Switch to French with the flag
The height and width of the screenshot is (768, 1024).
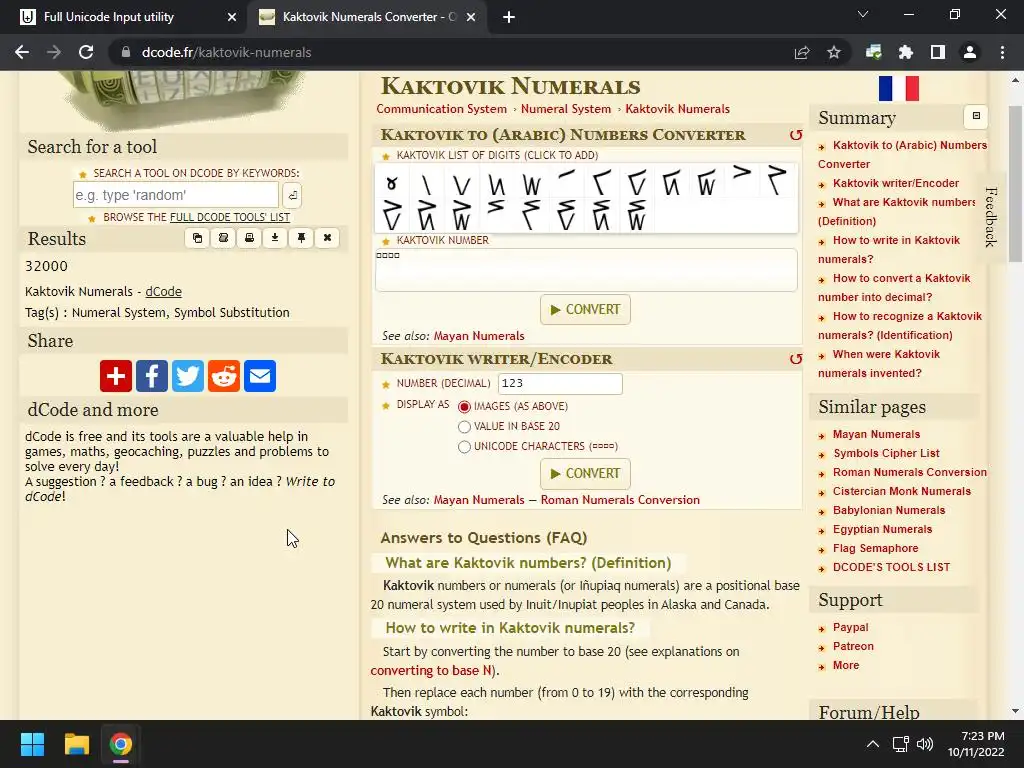pos(899,88)
